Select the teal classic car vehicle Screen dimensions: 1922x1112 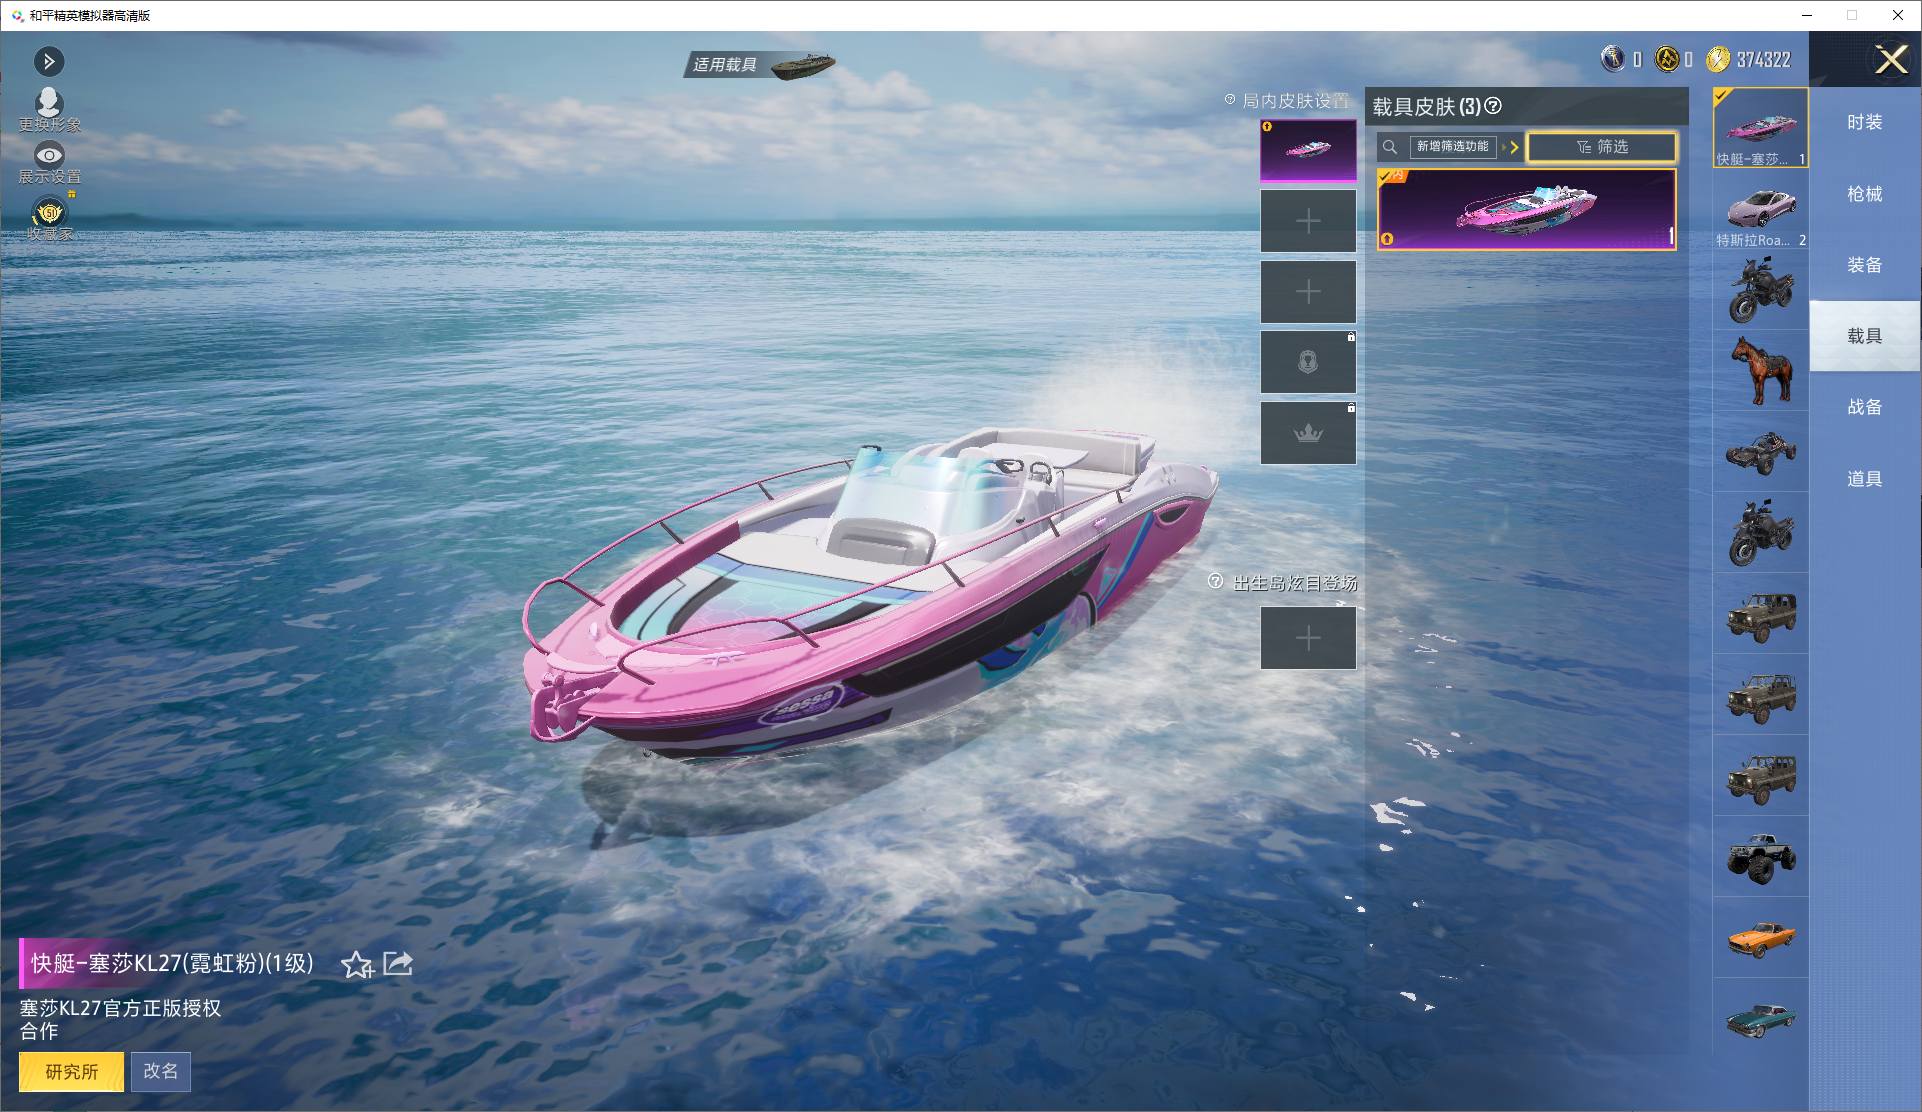(1760, 1019)
